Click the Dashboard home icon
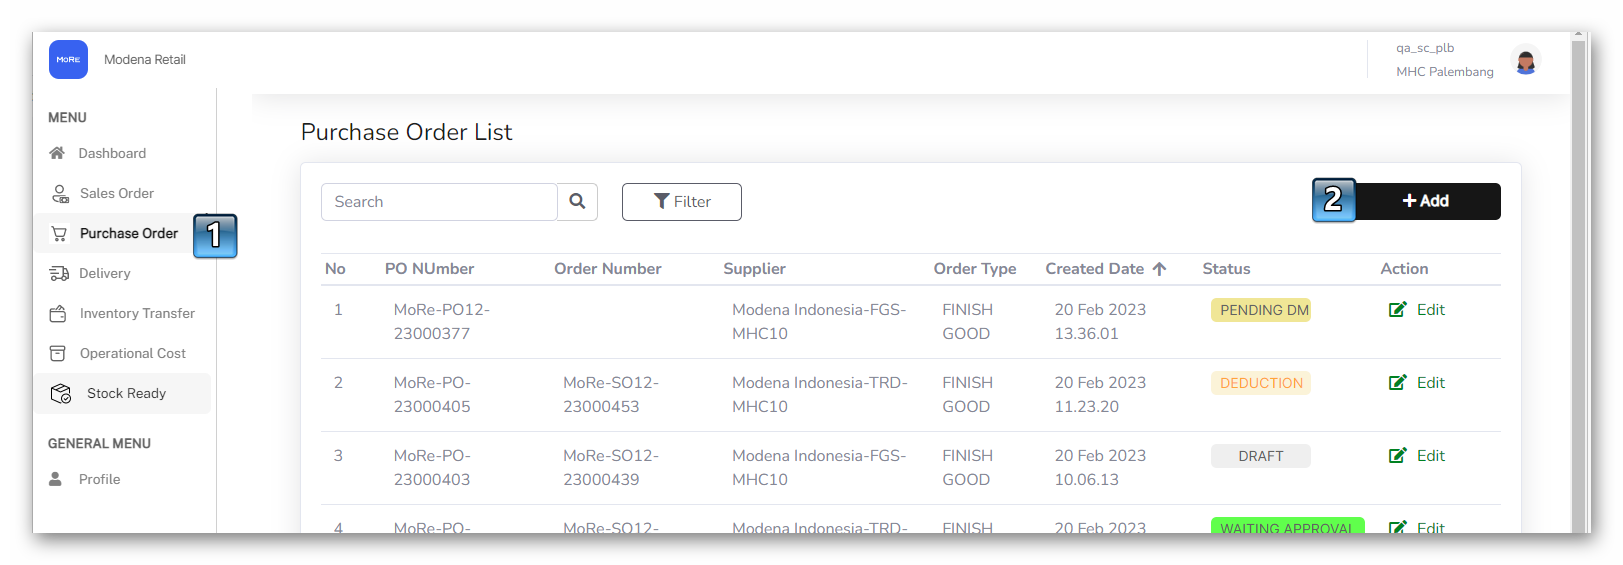The width and height of the screenshot is (1623, 565). [57, 153]
